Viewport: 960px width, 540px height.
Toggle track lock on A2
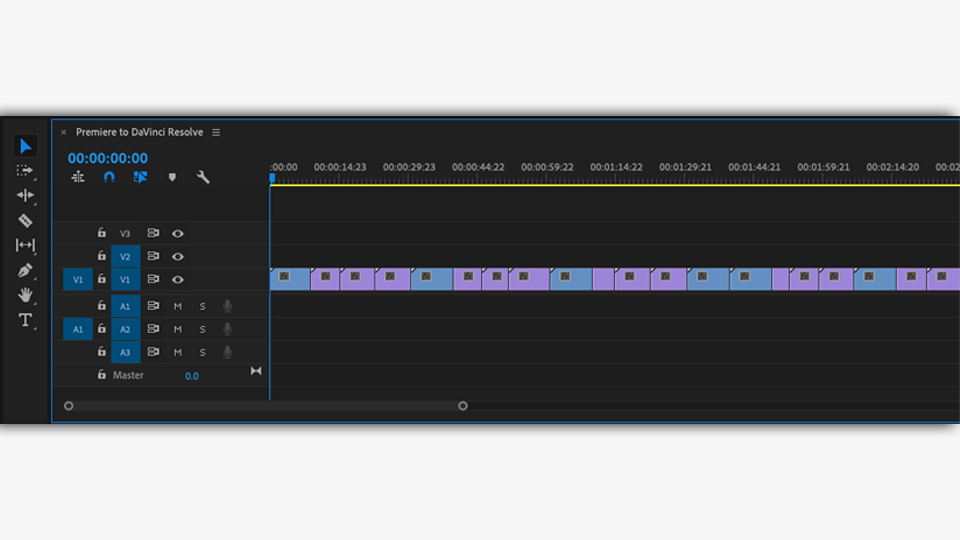click(102, 329)
